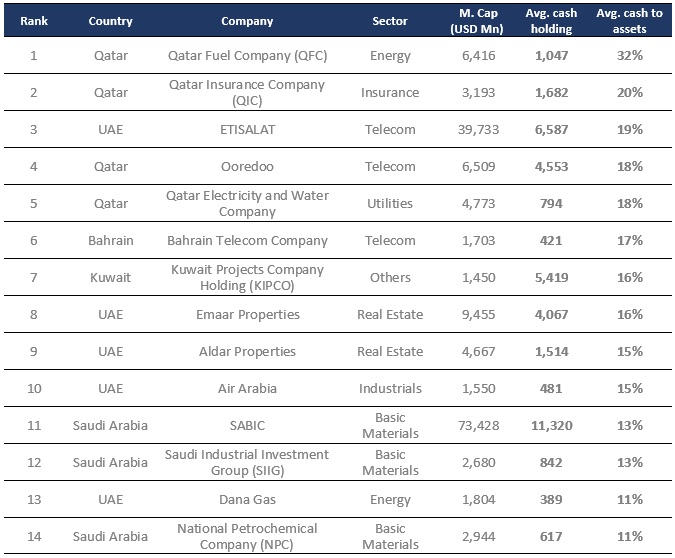
Task: Click the Dana Gas company cell
Action: tap(247, 499)
